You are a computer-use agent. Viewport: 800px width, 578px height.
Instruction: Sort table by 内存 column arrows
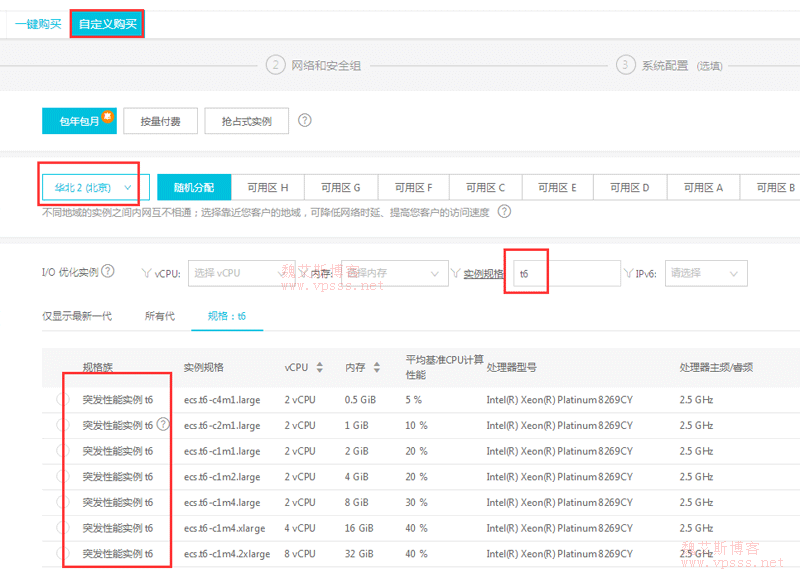coord(377,368)
